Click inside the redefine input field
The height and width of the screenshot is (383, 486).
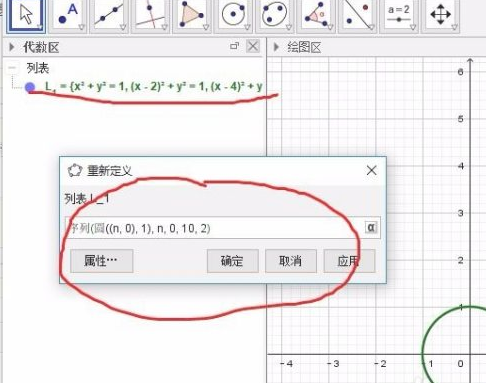214,228
